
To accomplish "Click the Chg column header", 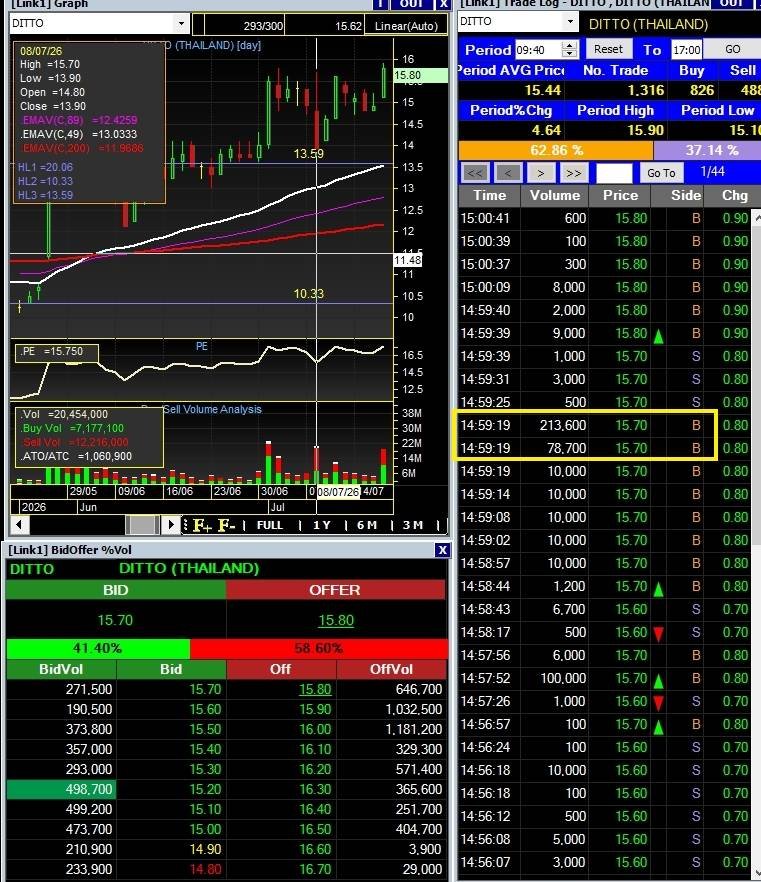I will 733,196.
